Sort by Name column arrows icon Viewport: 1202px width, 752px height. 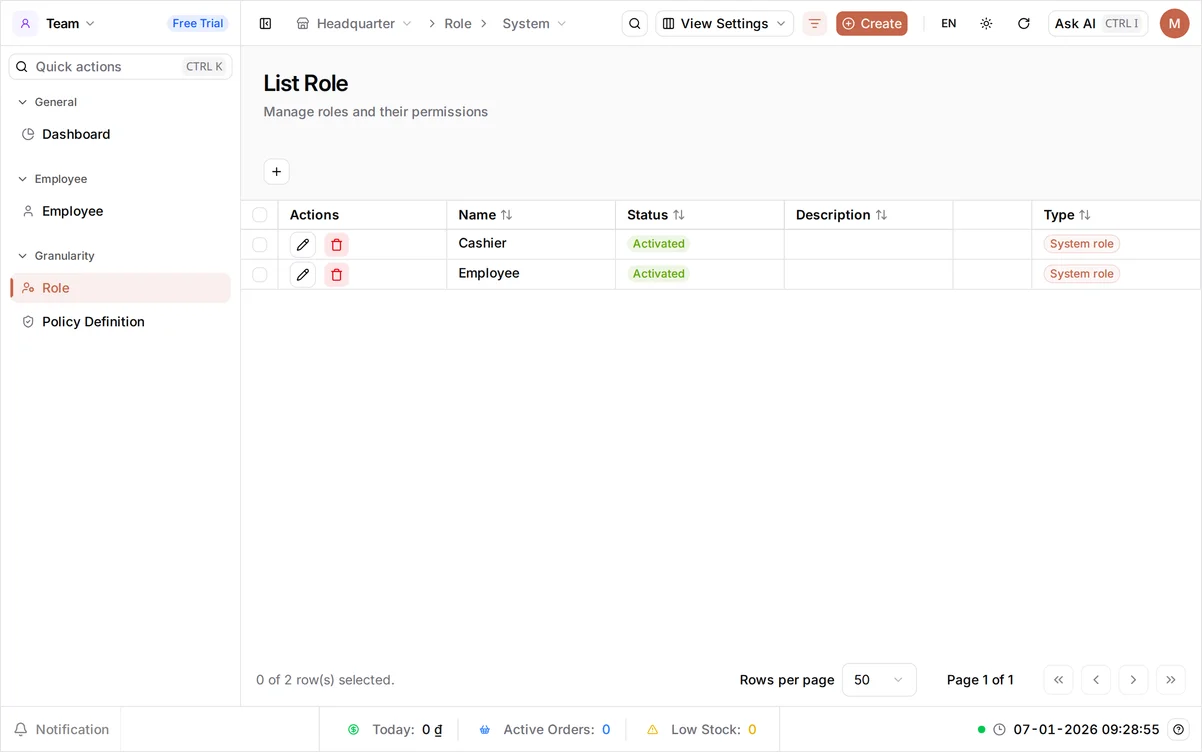(x=507, y=215)
